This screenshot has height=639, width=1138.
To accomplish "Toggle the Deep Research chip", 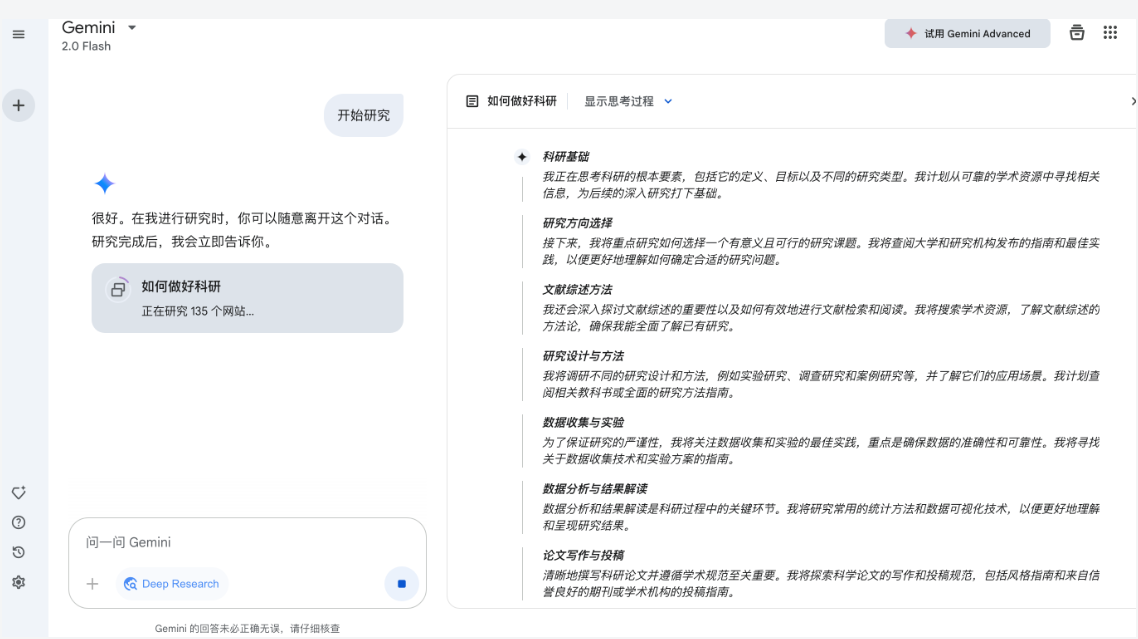I will point(172,584).
